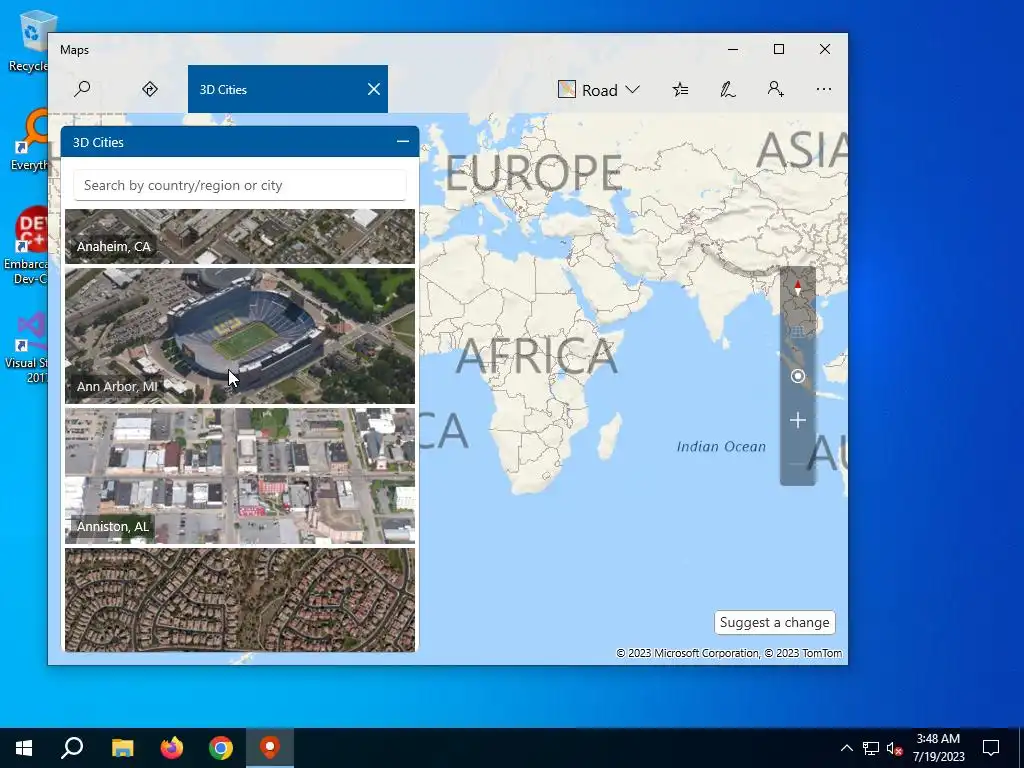Viewport: 1024px width, 768px height.
Task: Click the 3D Cities panel header title
Action: (98, 142)
